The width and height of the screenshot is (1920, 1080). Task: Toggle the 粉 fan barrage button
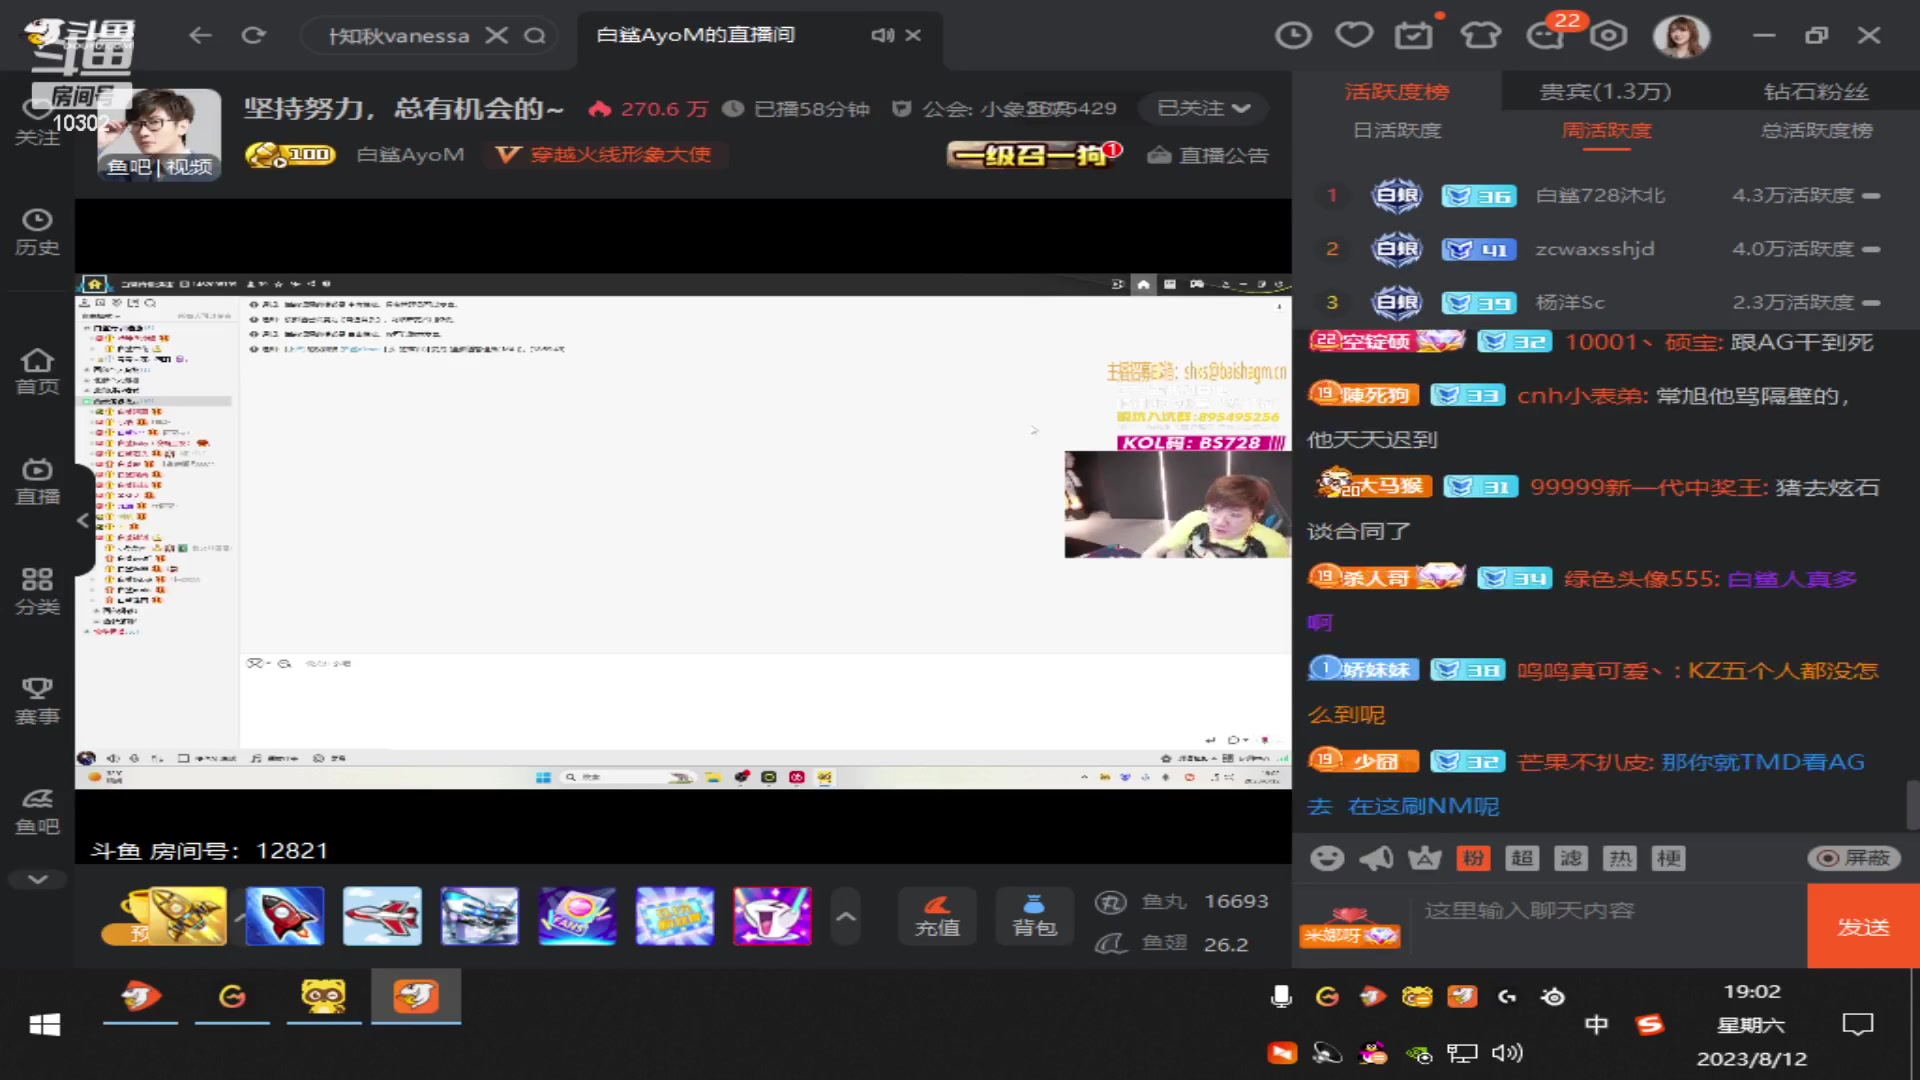(x=1473, y=858)
